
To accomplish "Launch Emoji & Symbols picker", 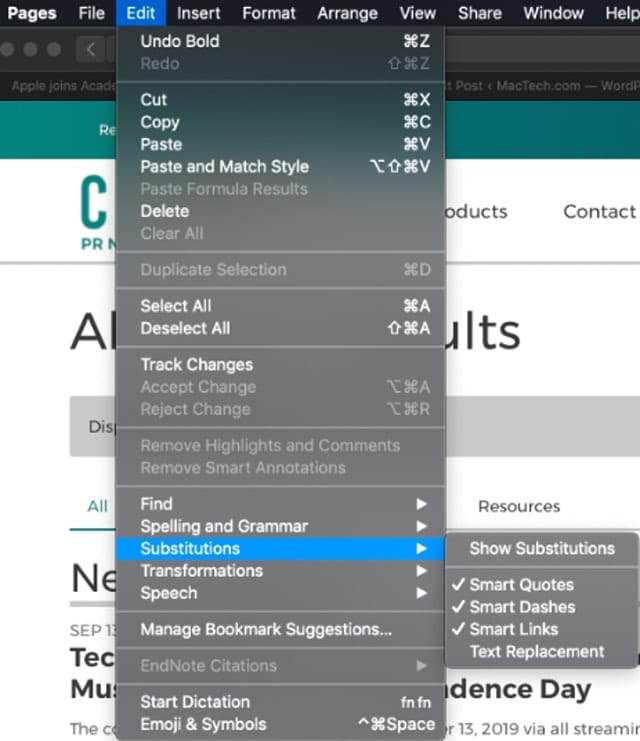I will pyautogui.click(x=203, y=724).
